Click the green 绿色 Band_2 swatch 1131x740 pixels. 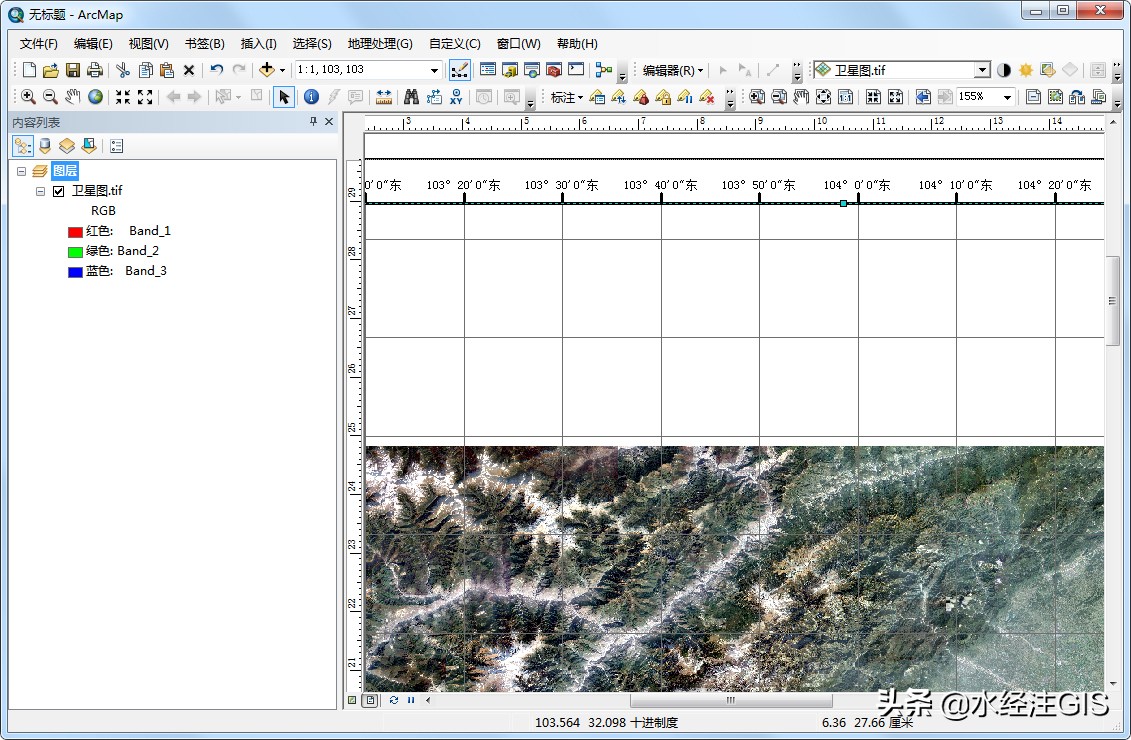(75, 252)
